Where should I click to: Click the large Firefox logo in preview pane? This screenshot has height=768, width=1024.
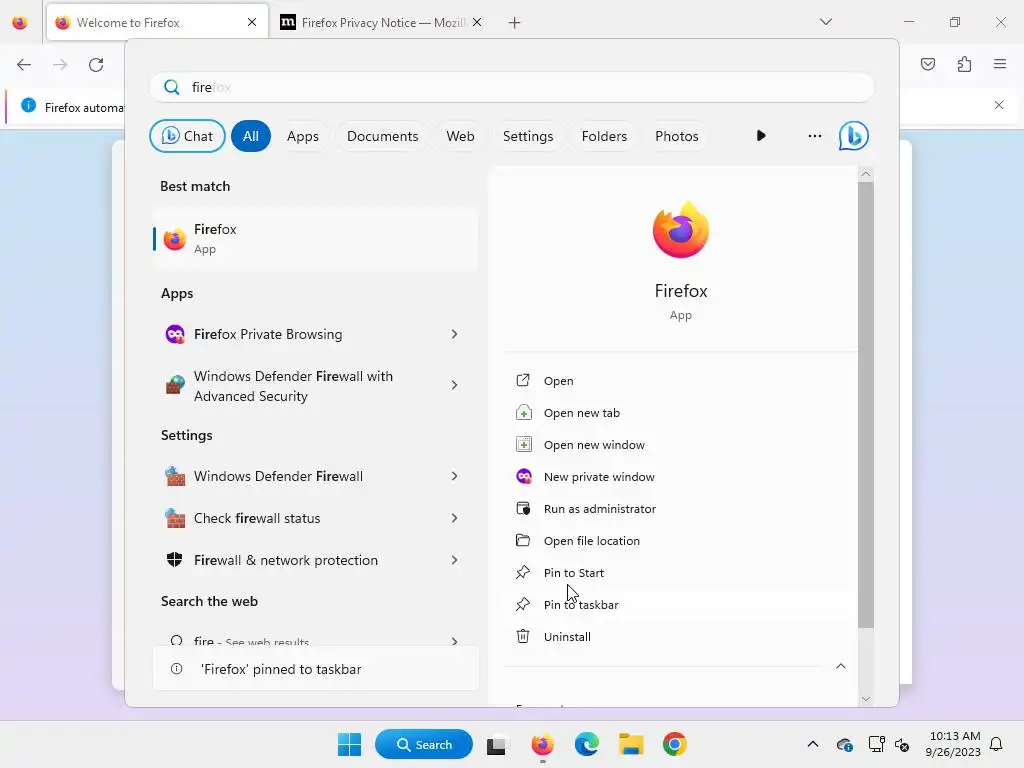tap(680, 230)
